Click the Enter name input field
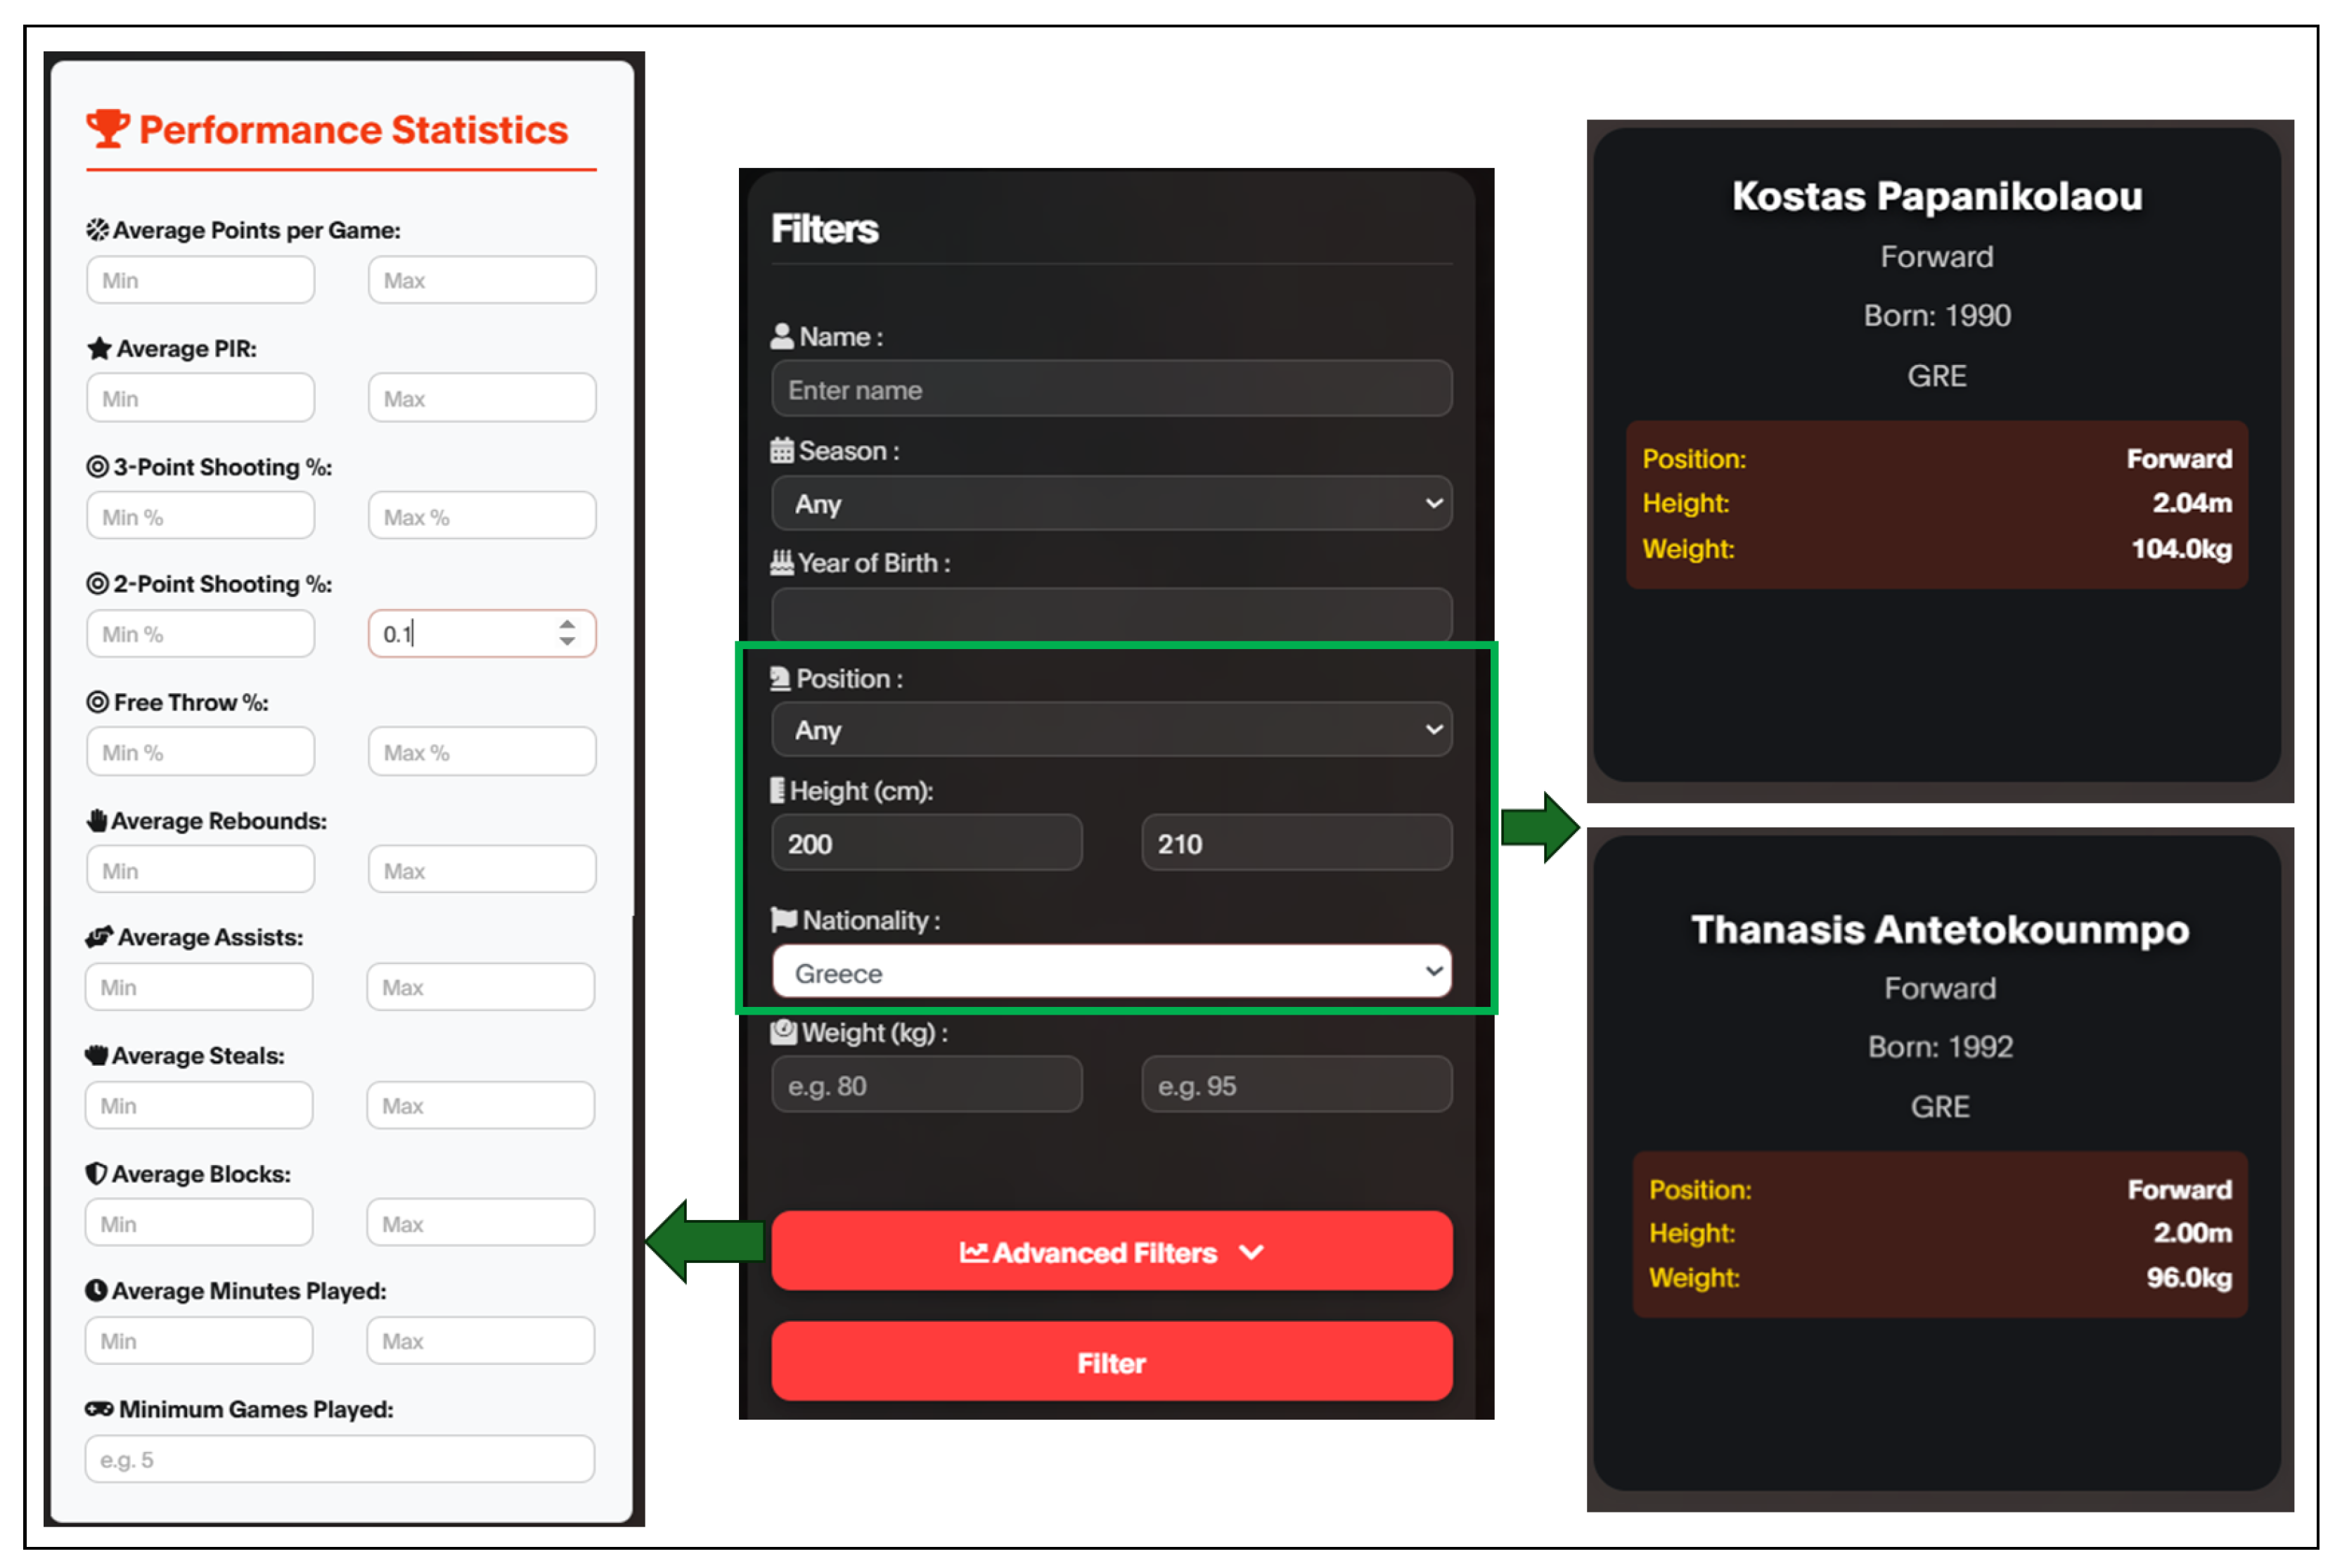2342x1568 pixels. click(1111, 389)
